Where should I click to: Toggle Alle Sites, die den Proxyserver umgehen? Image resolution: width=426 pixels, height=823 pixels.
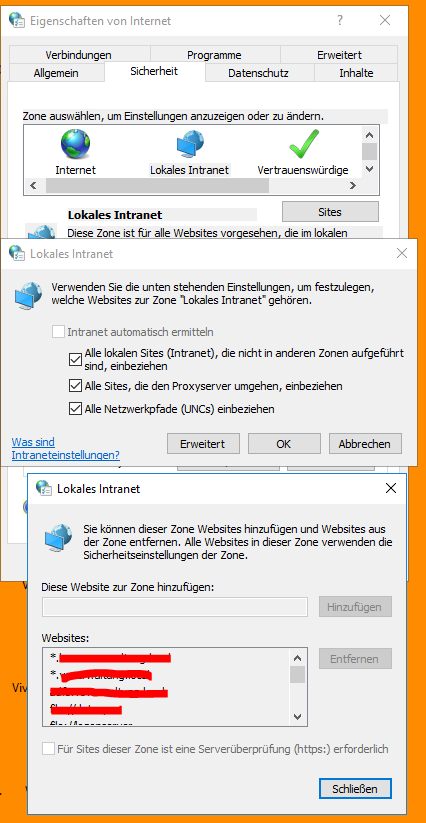tap(74, 386)
